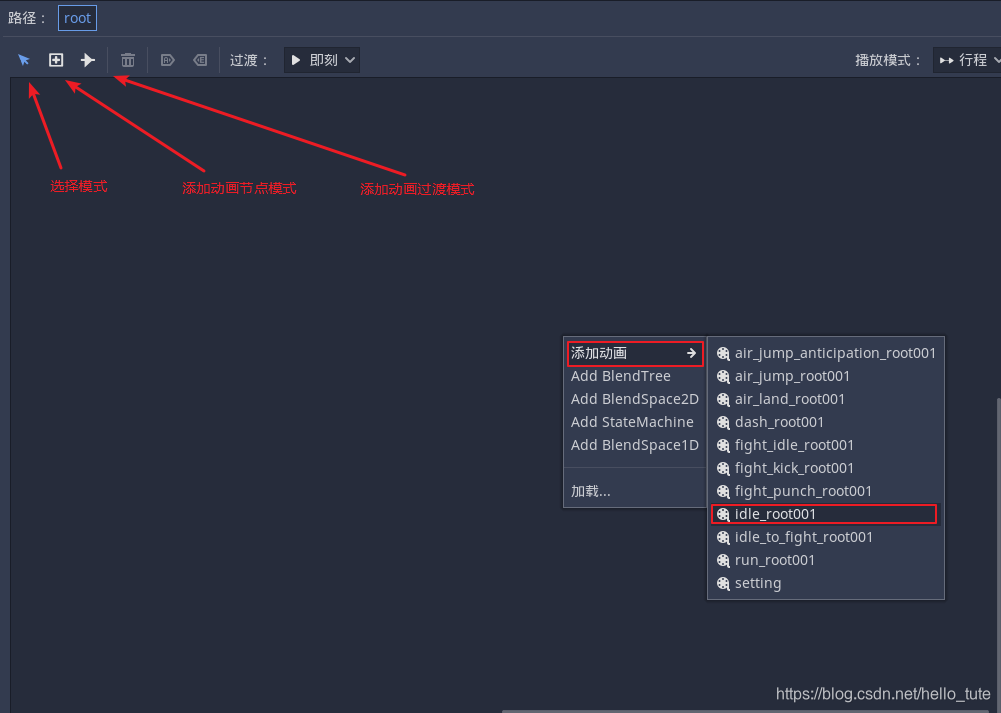
Task: Open the 即刻 transition dropdown
Action: tap(322, 60)
